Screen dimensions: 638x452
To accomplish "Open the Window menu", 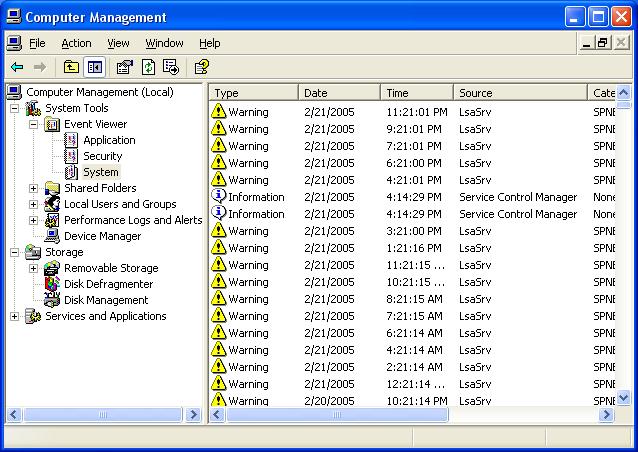I will 164,43.
